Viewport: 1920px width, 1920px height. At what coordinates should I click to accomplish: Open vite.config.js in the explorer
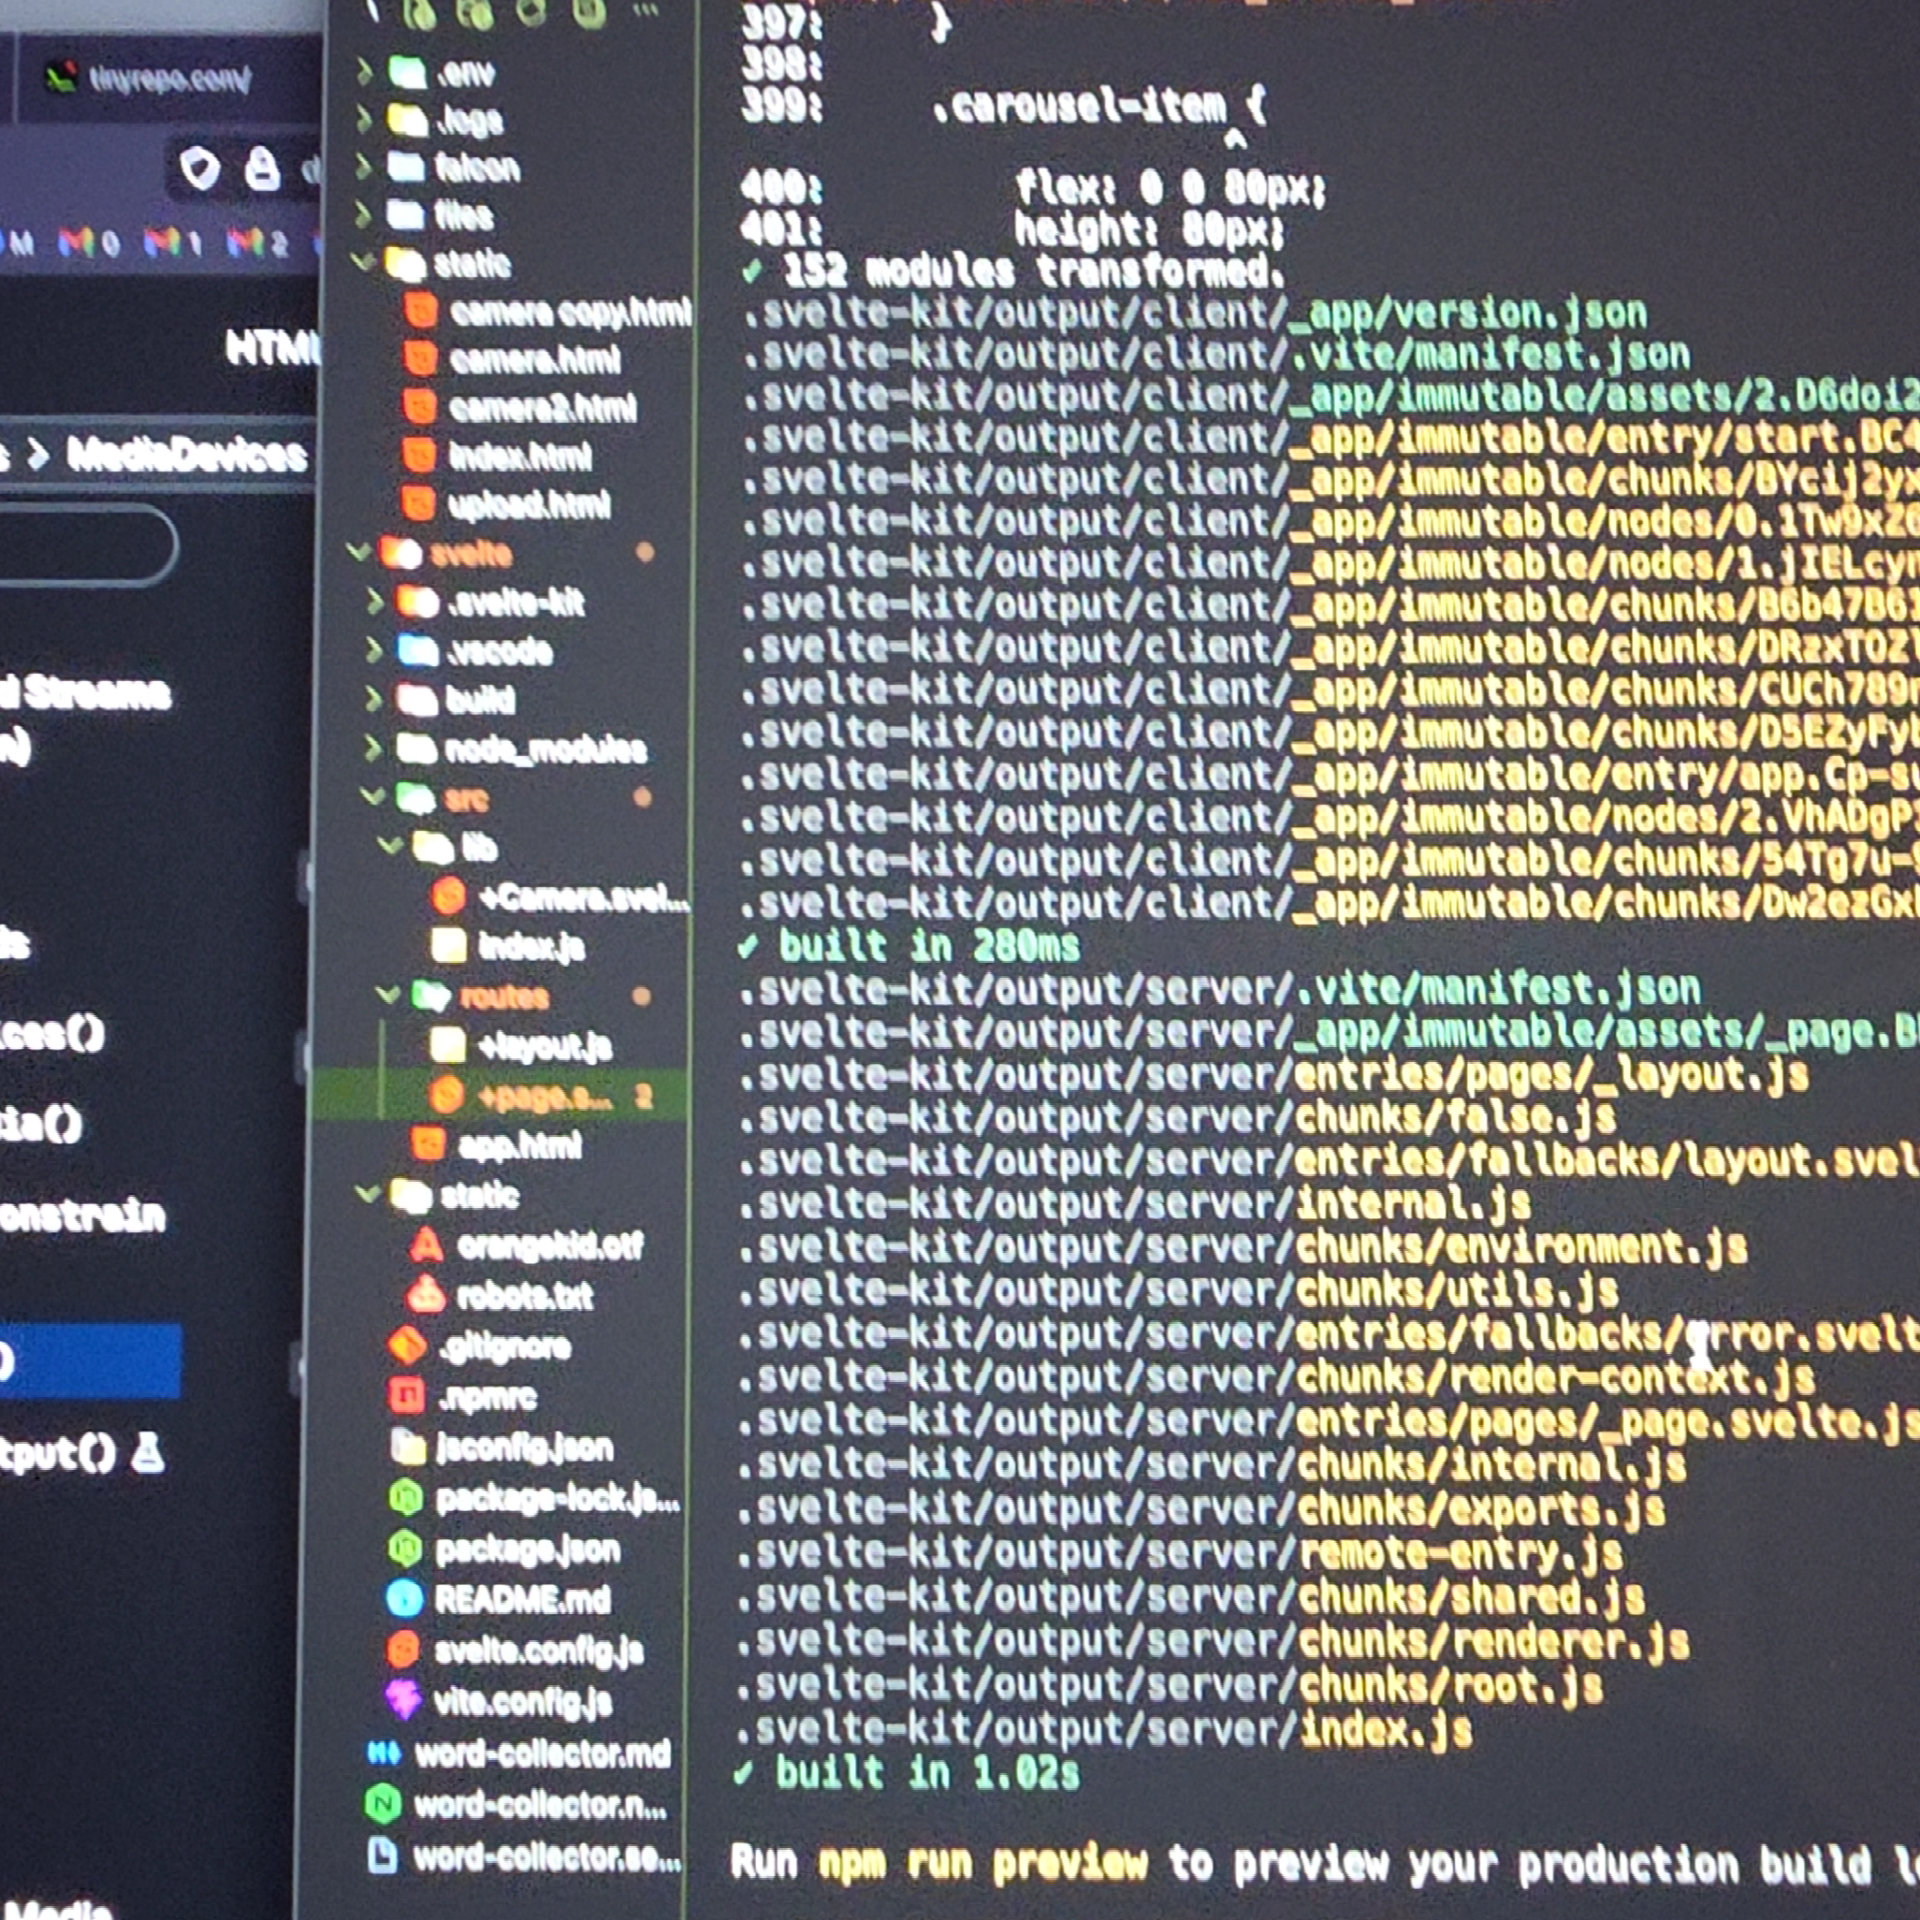point(522,1701)
